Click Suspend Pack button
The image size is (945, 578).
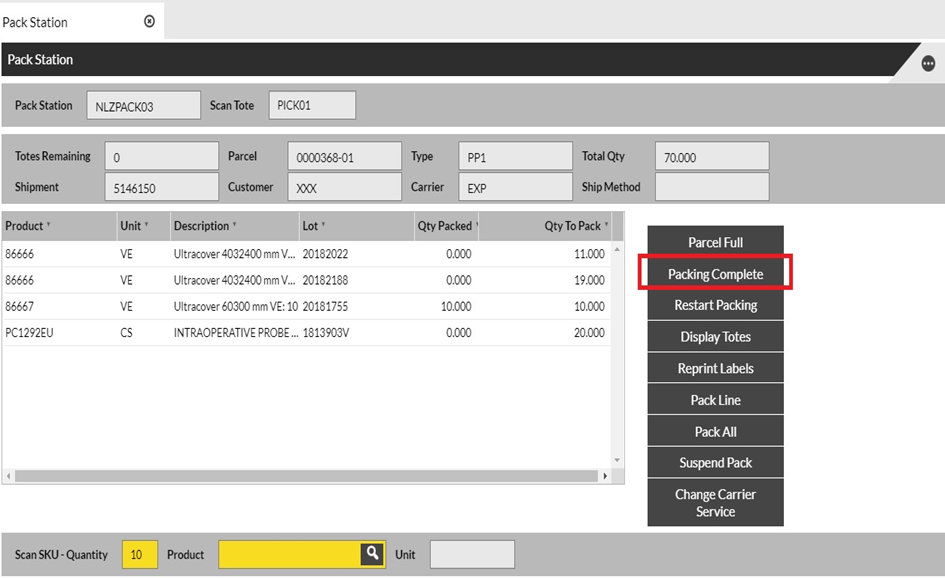click(x=715, y=463)
